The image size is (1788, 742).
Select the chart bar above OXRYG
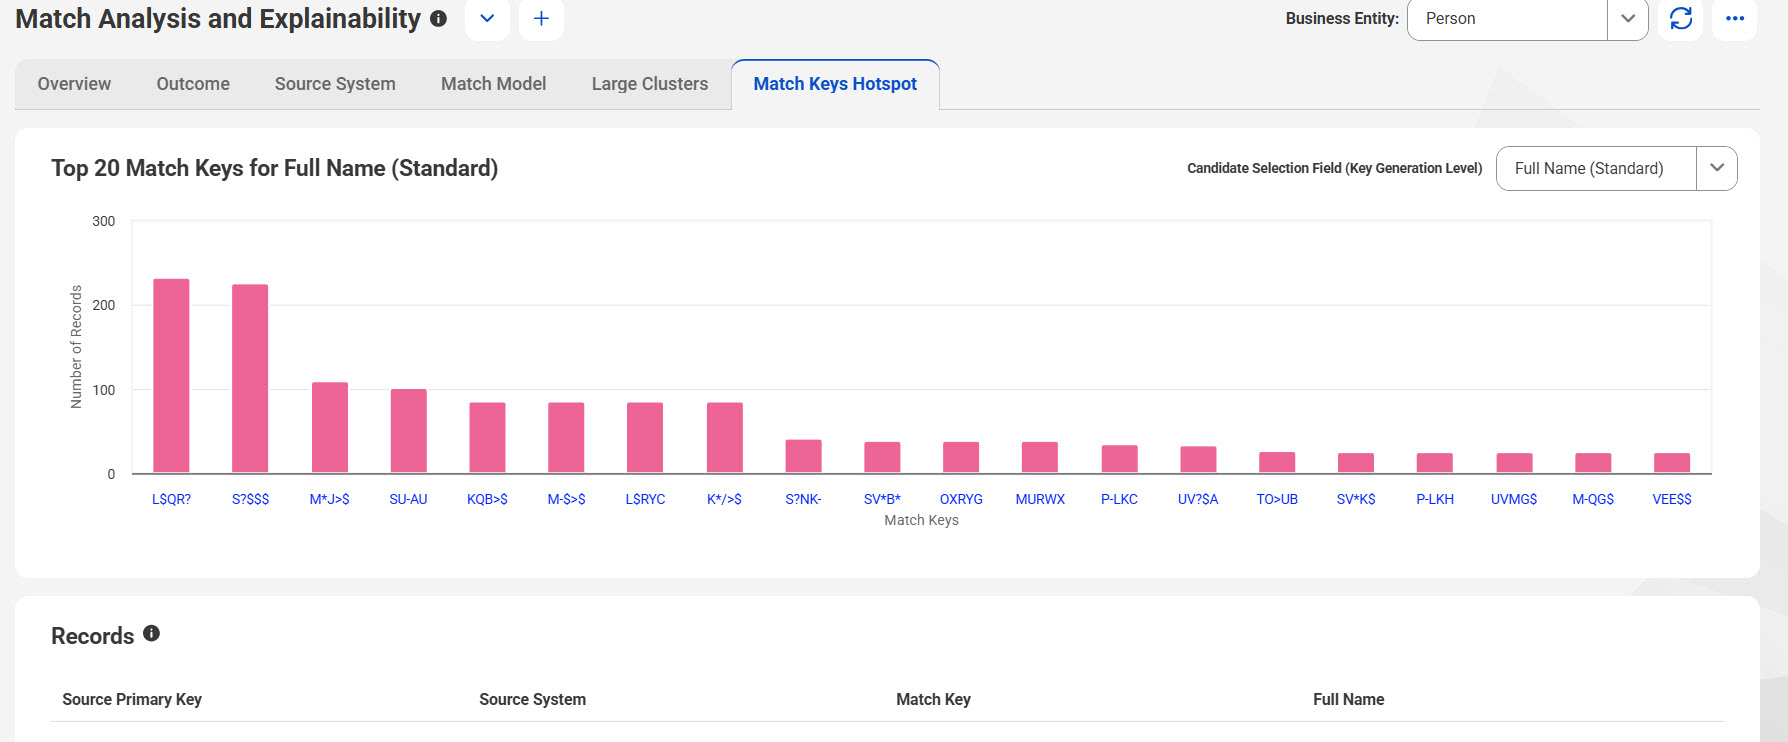click(961, 457)
